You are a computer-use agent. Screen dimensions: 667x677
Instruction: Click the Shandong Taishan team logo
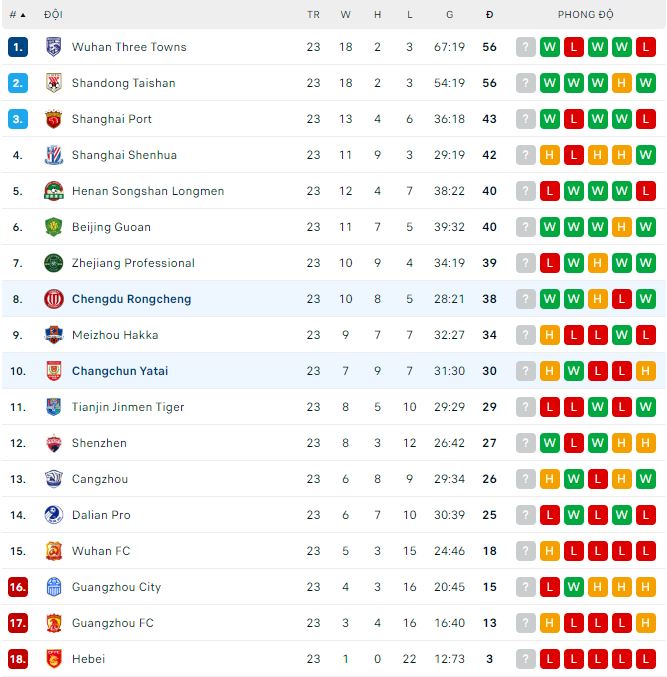pos(54,83)
